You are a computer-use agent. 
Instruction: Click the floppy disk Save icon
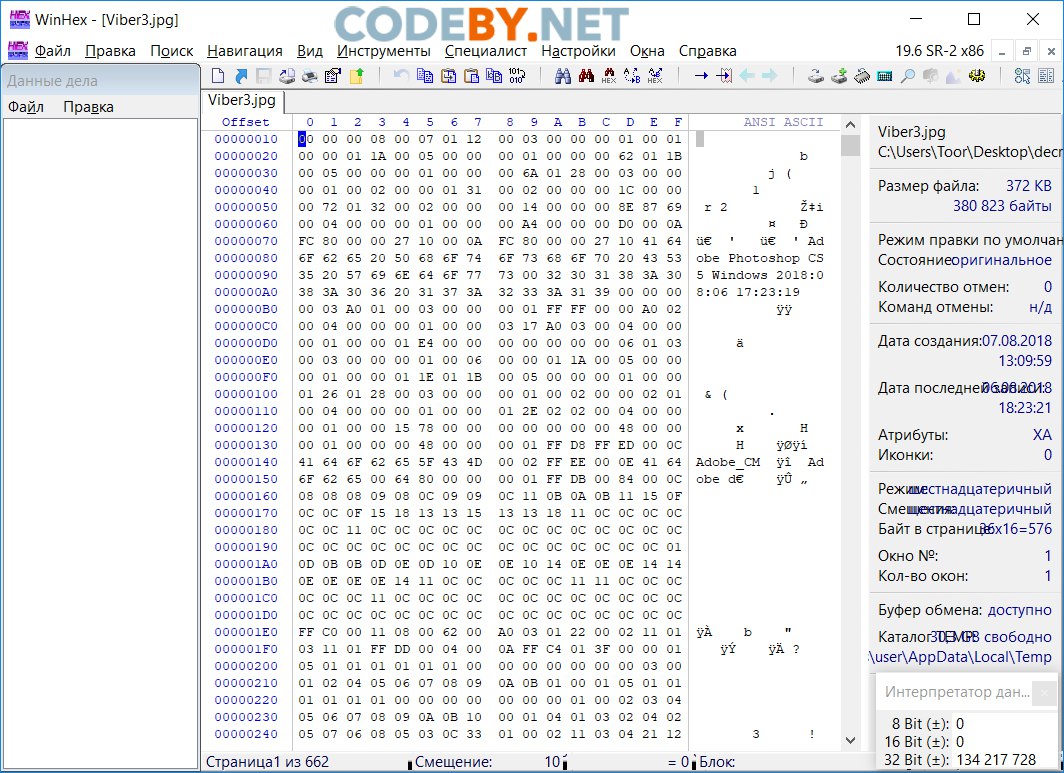coord(263,75)
